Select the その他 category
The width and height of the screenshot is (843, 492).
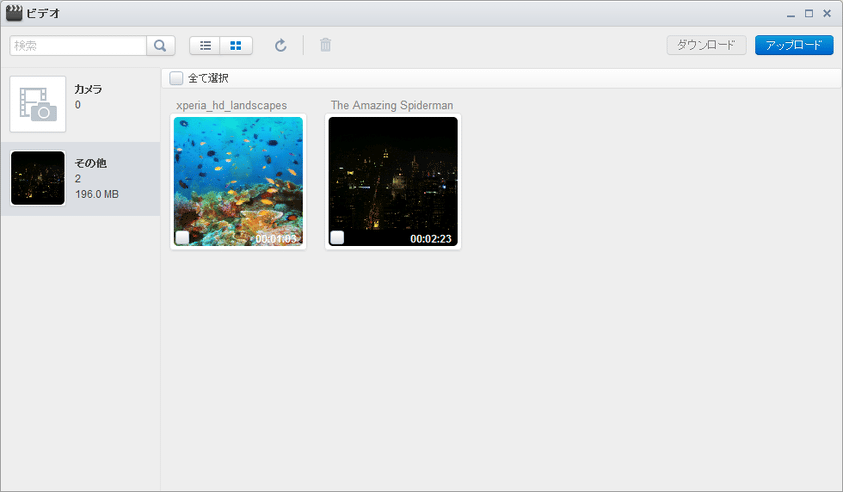[x=81, y=179]
